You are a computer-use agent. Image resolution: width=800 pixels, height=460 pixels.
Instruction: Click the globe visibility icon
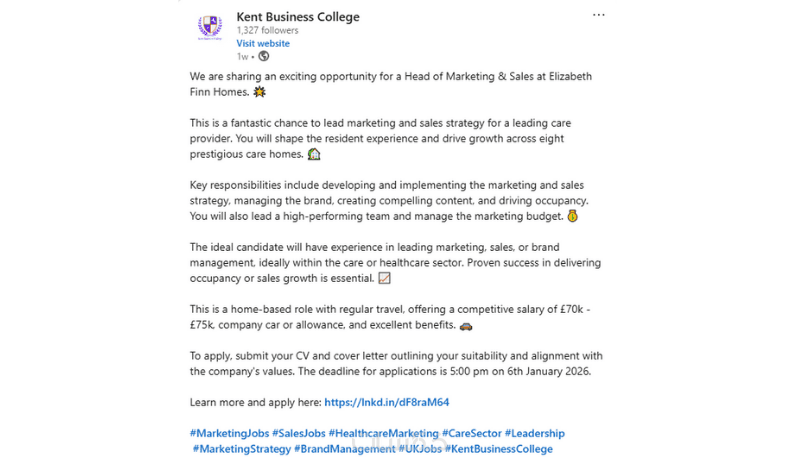tap(264, 56)
